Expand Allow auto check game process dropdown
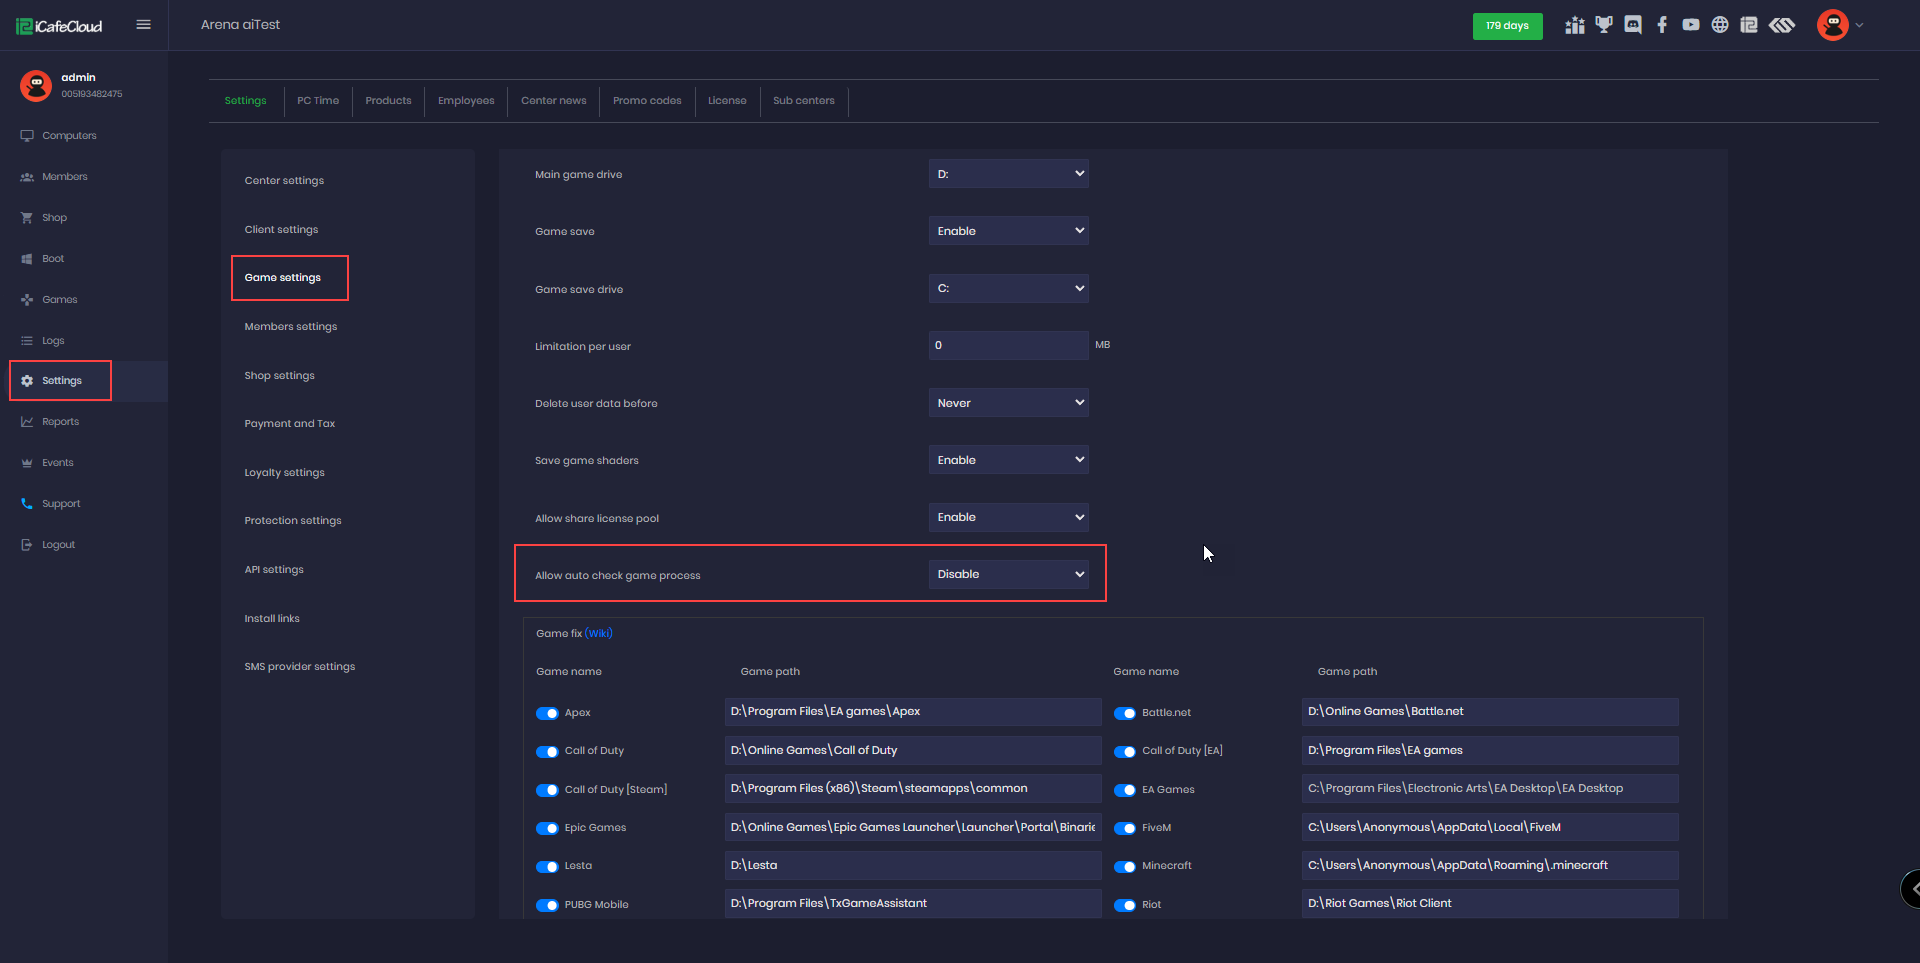 1008,574
